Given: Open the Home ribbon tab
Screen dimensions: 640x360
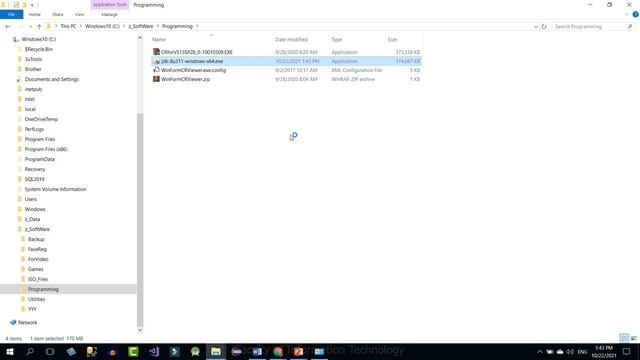Looking at the screenshot, I should 35,14.
